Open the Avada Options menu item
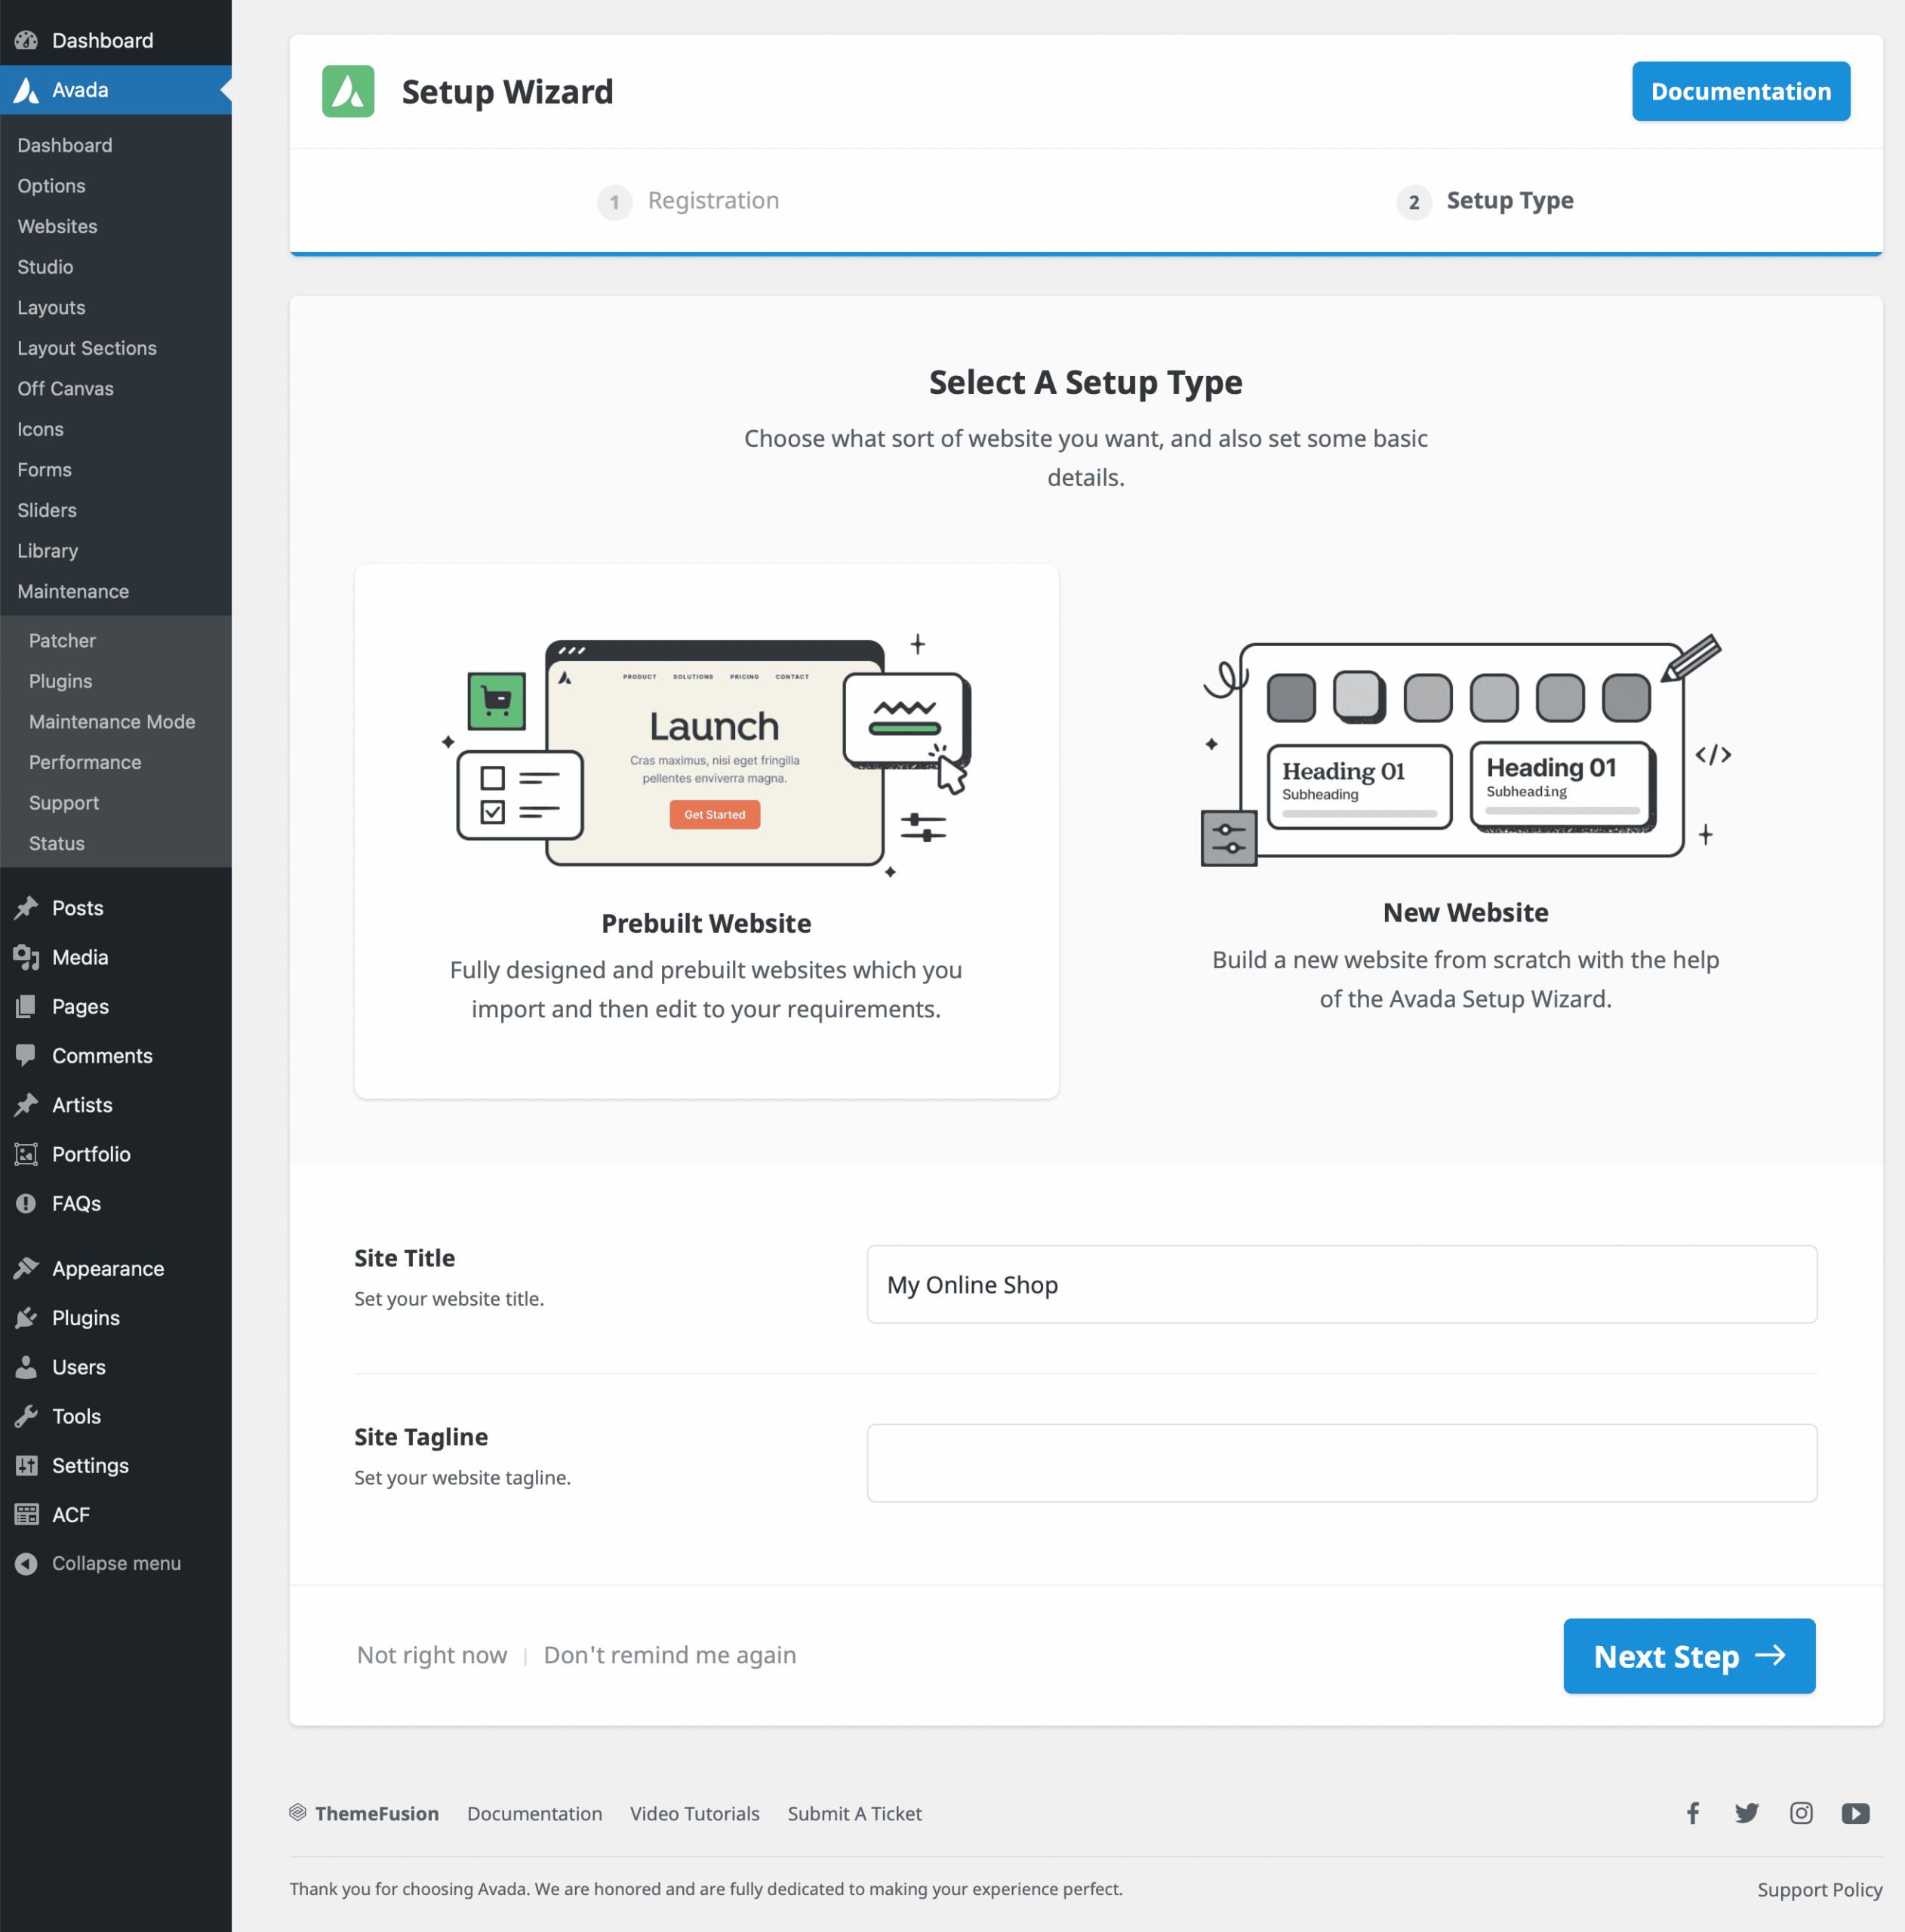The image size is (1905, 1932). [51, 185]
